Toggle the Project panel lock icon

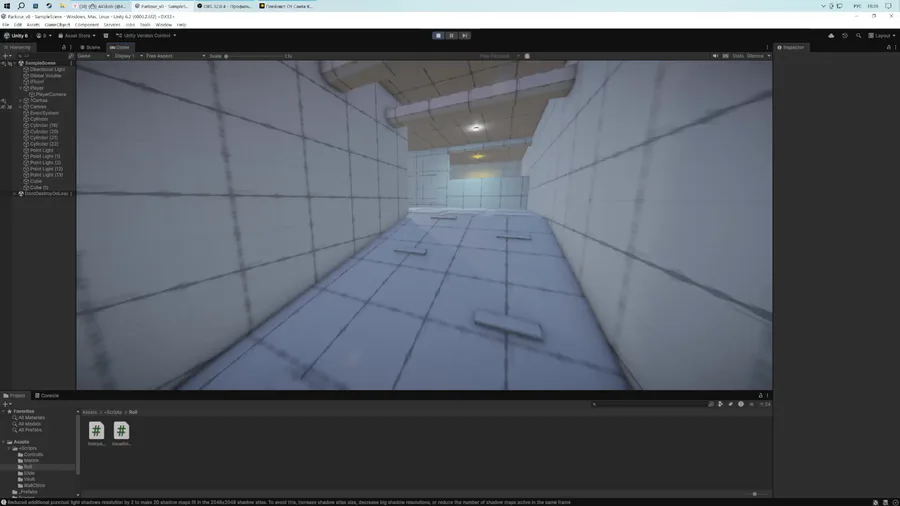click(761, 395)
